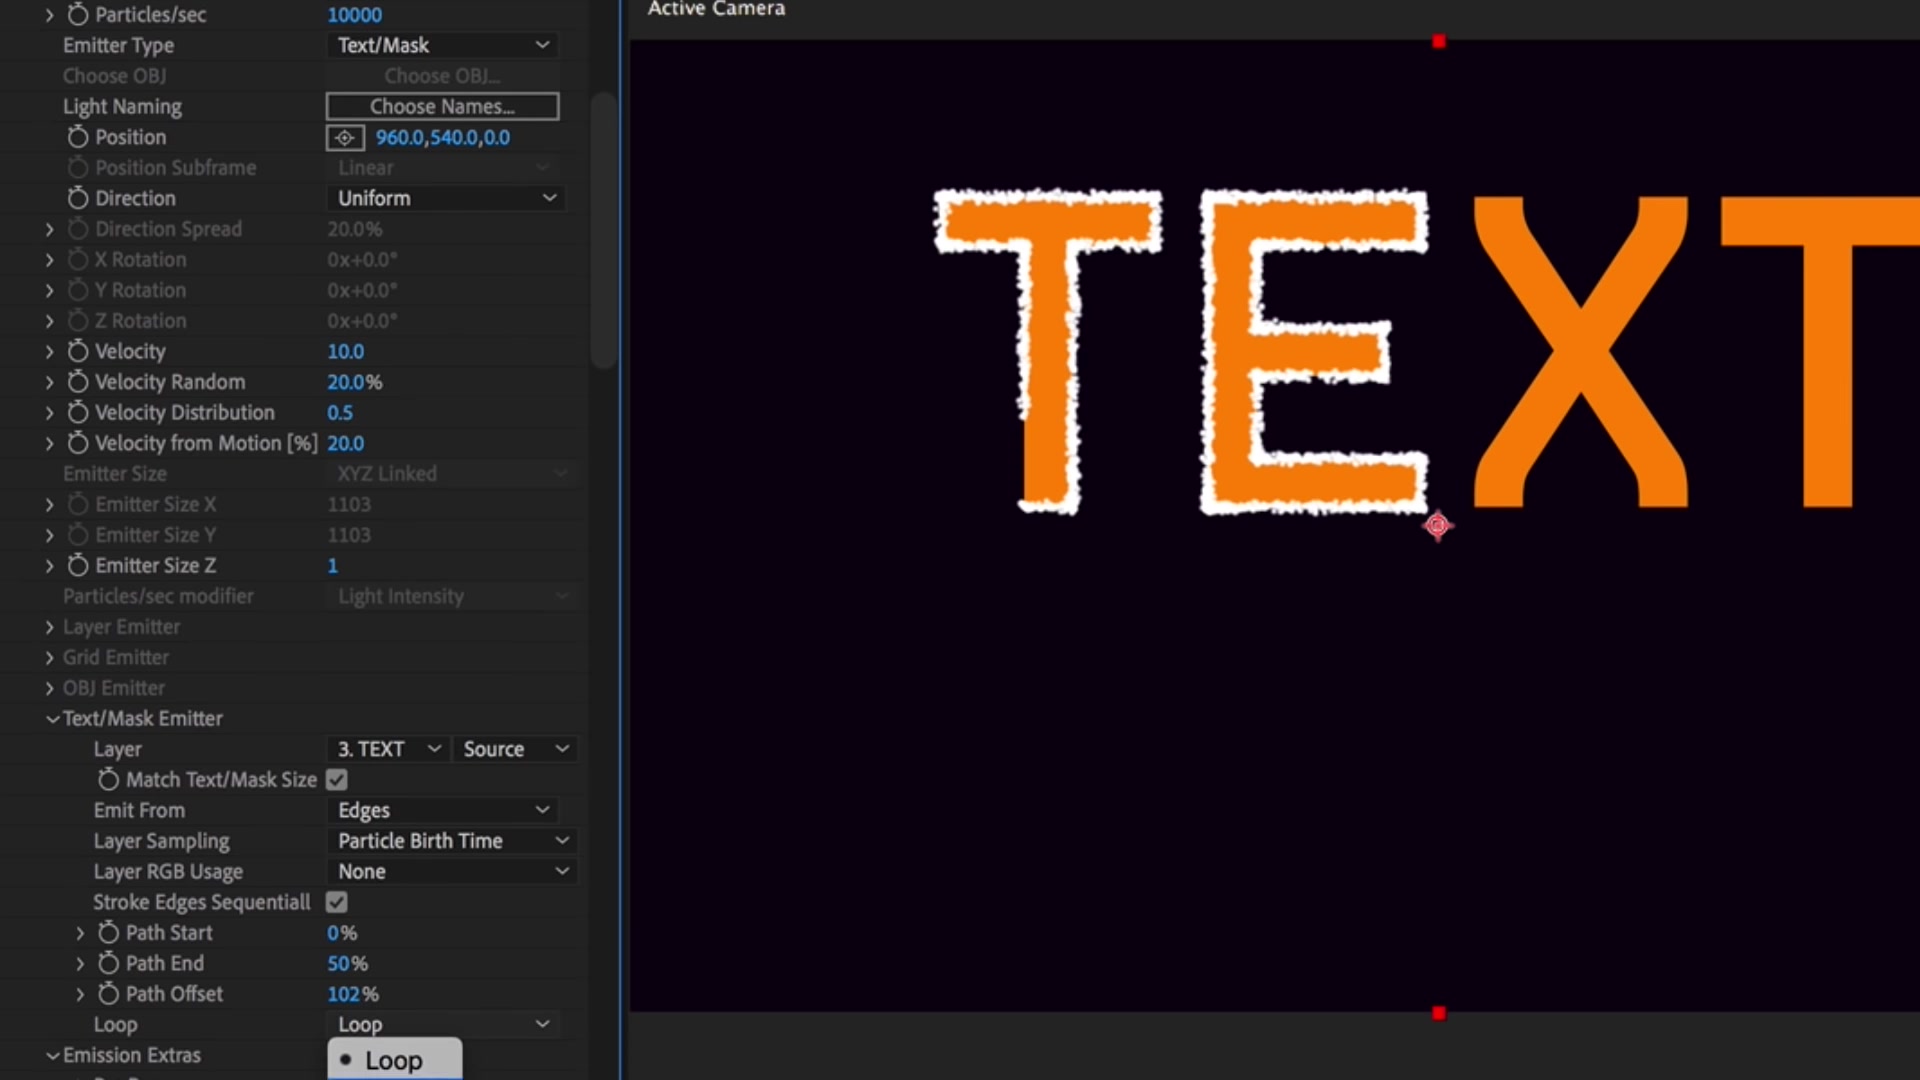Click the Choose Names button
This screenshot has width=1920, height=1080.
pyautogui.click(x=442, y=106)
